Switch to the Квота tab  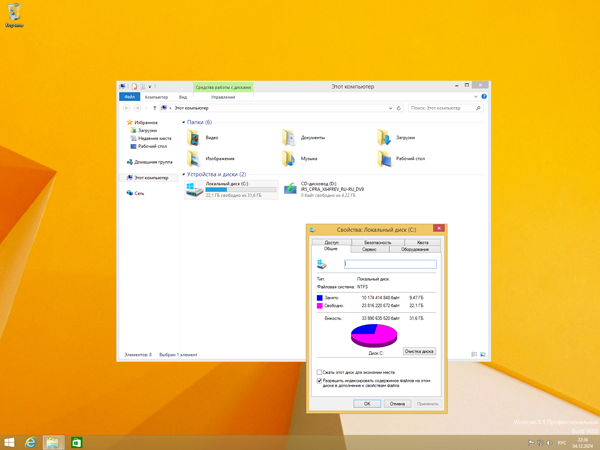click(422, 242)
